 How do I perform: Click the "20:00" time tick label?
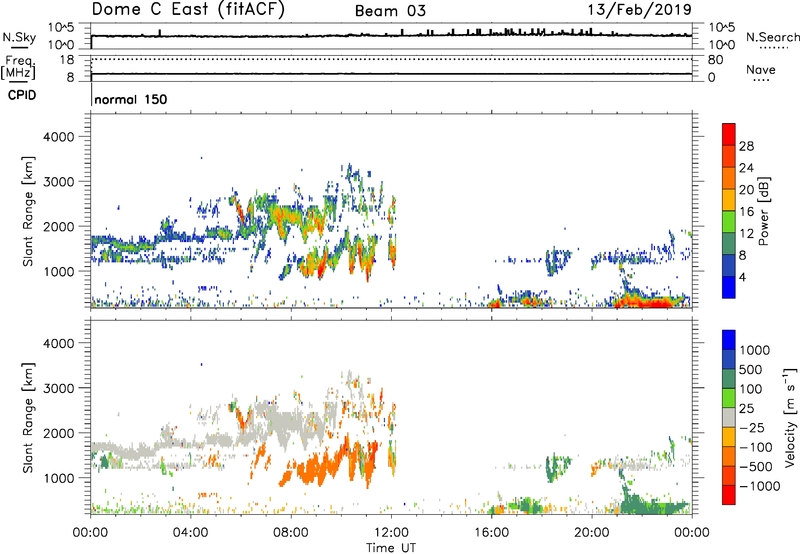point(592,533)
